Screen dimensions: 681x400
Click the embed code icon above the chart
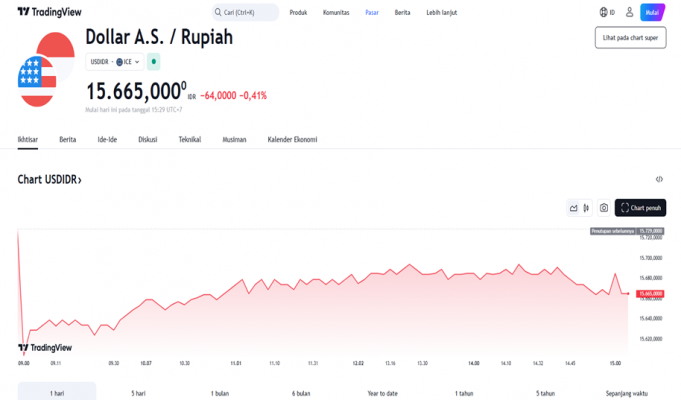click(x=659, y=179)
